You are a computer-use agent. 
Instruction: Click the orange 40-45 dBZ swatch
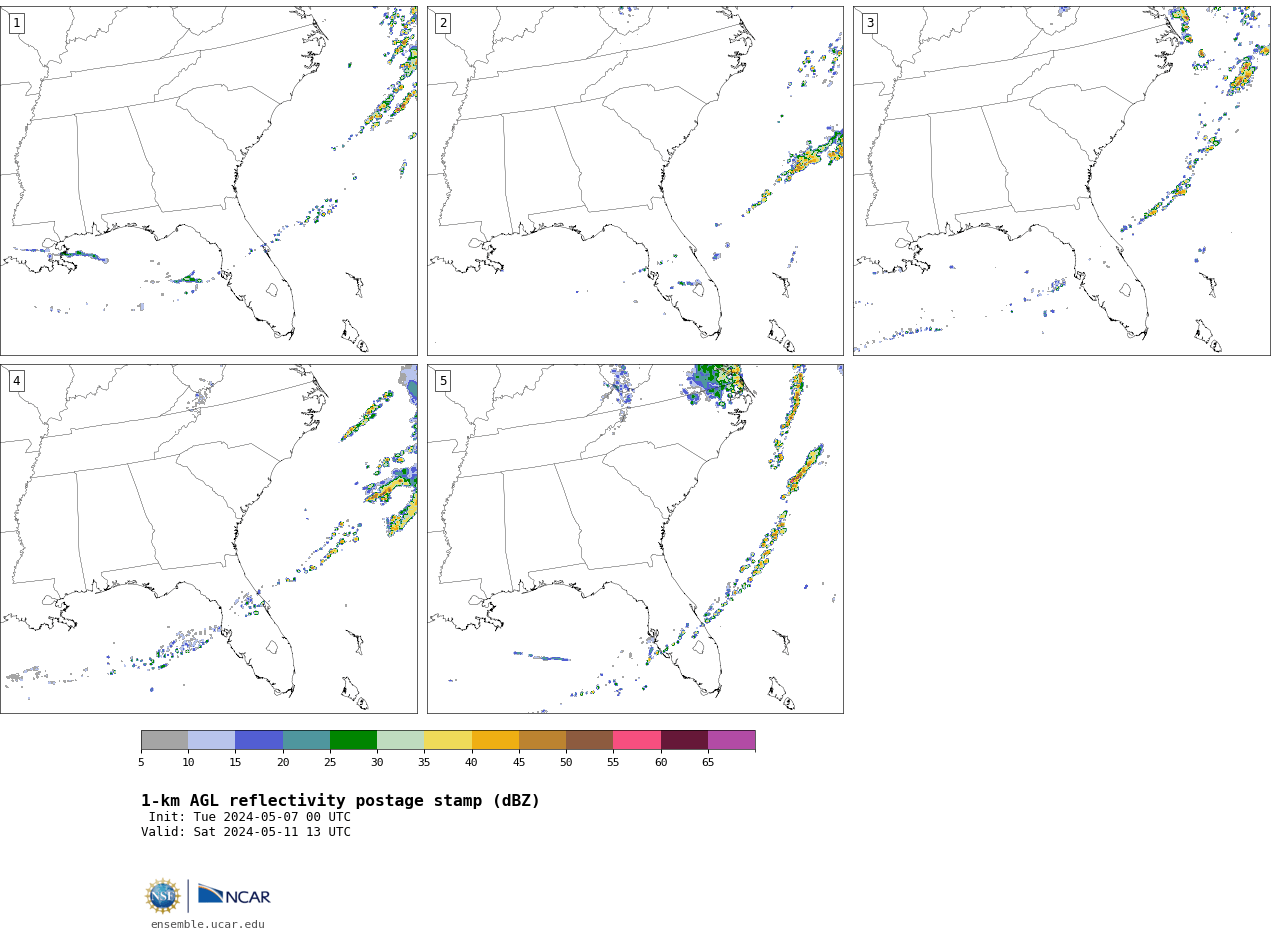[495, 740]
